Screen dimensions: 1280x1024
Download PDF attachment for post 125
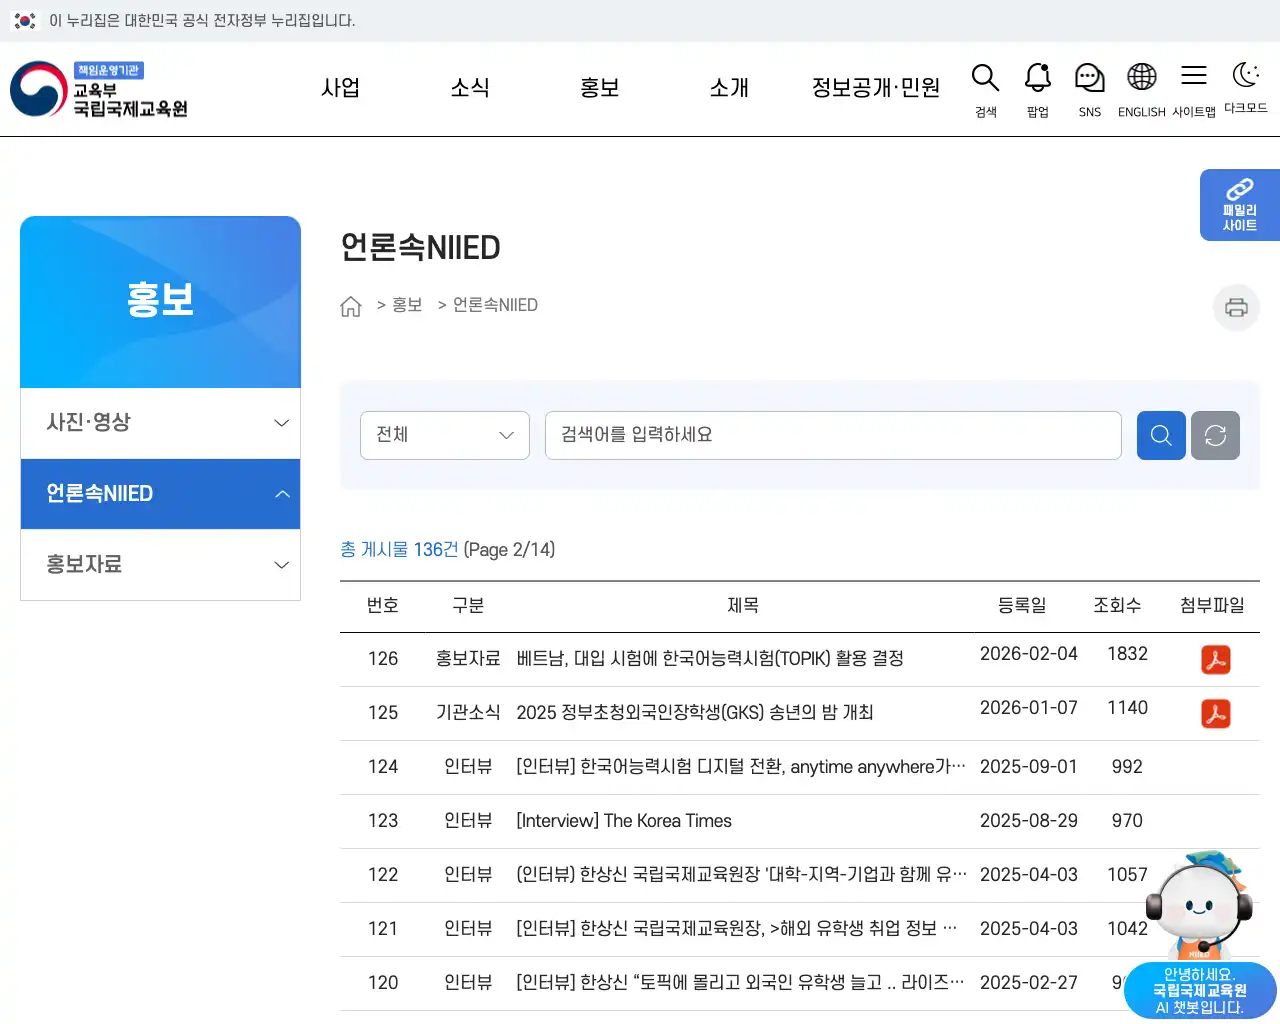[x=1215, y=714]
